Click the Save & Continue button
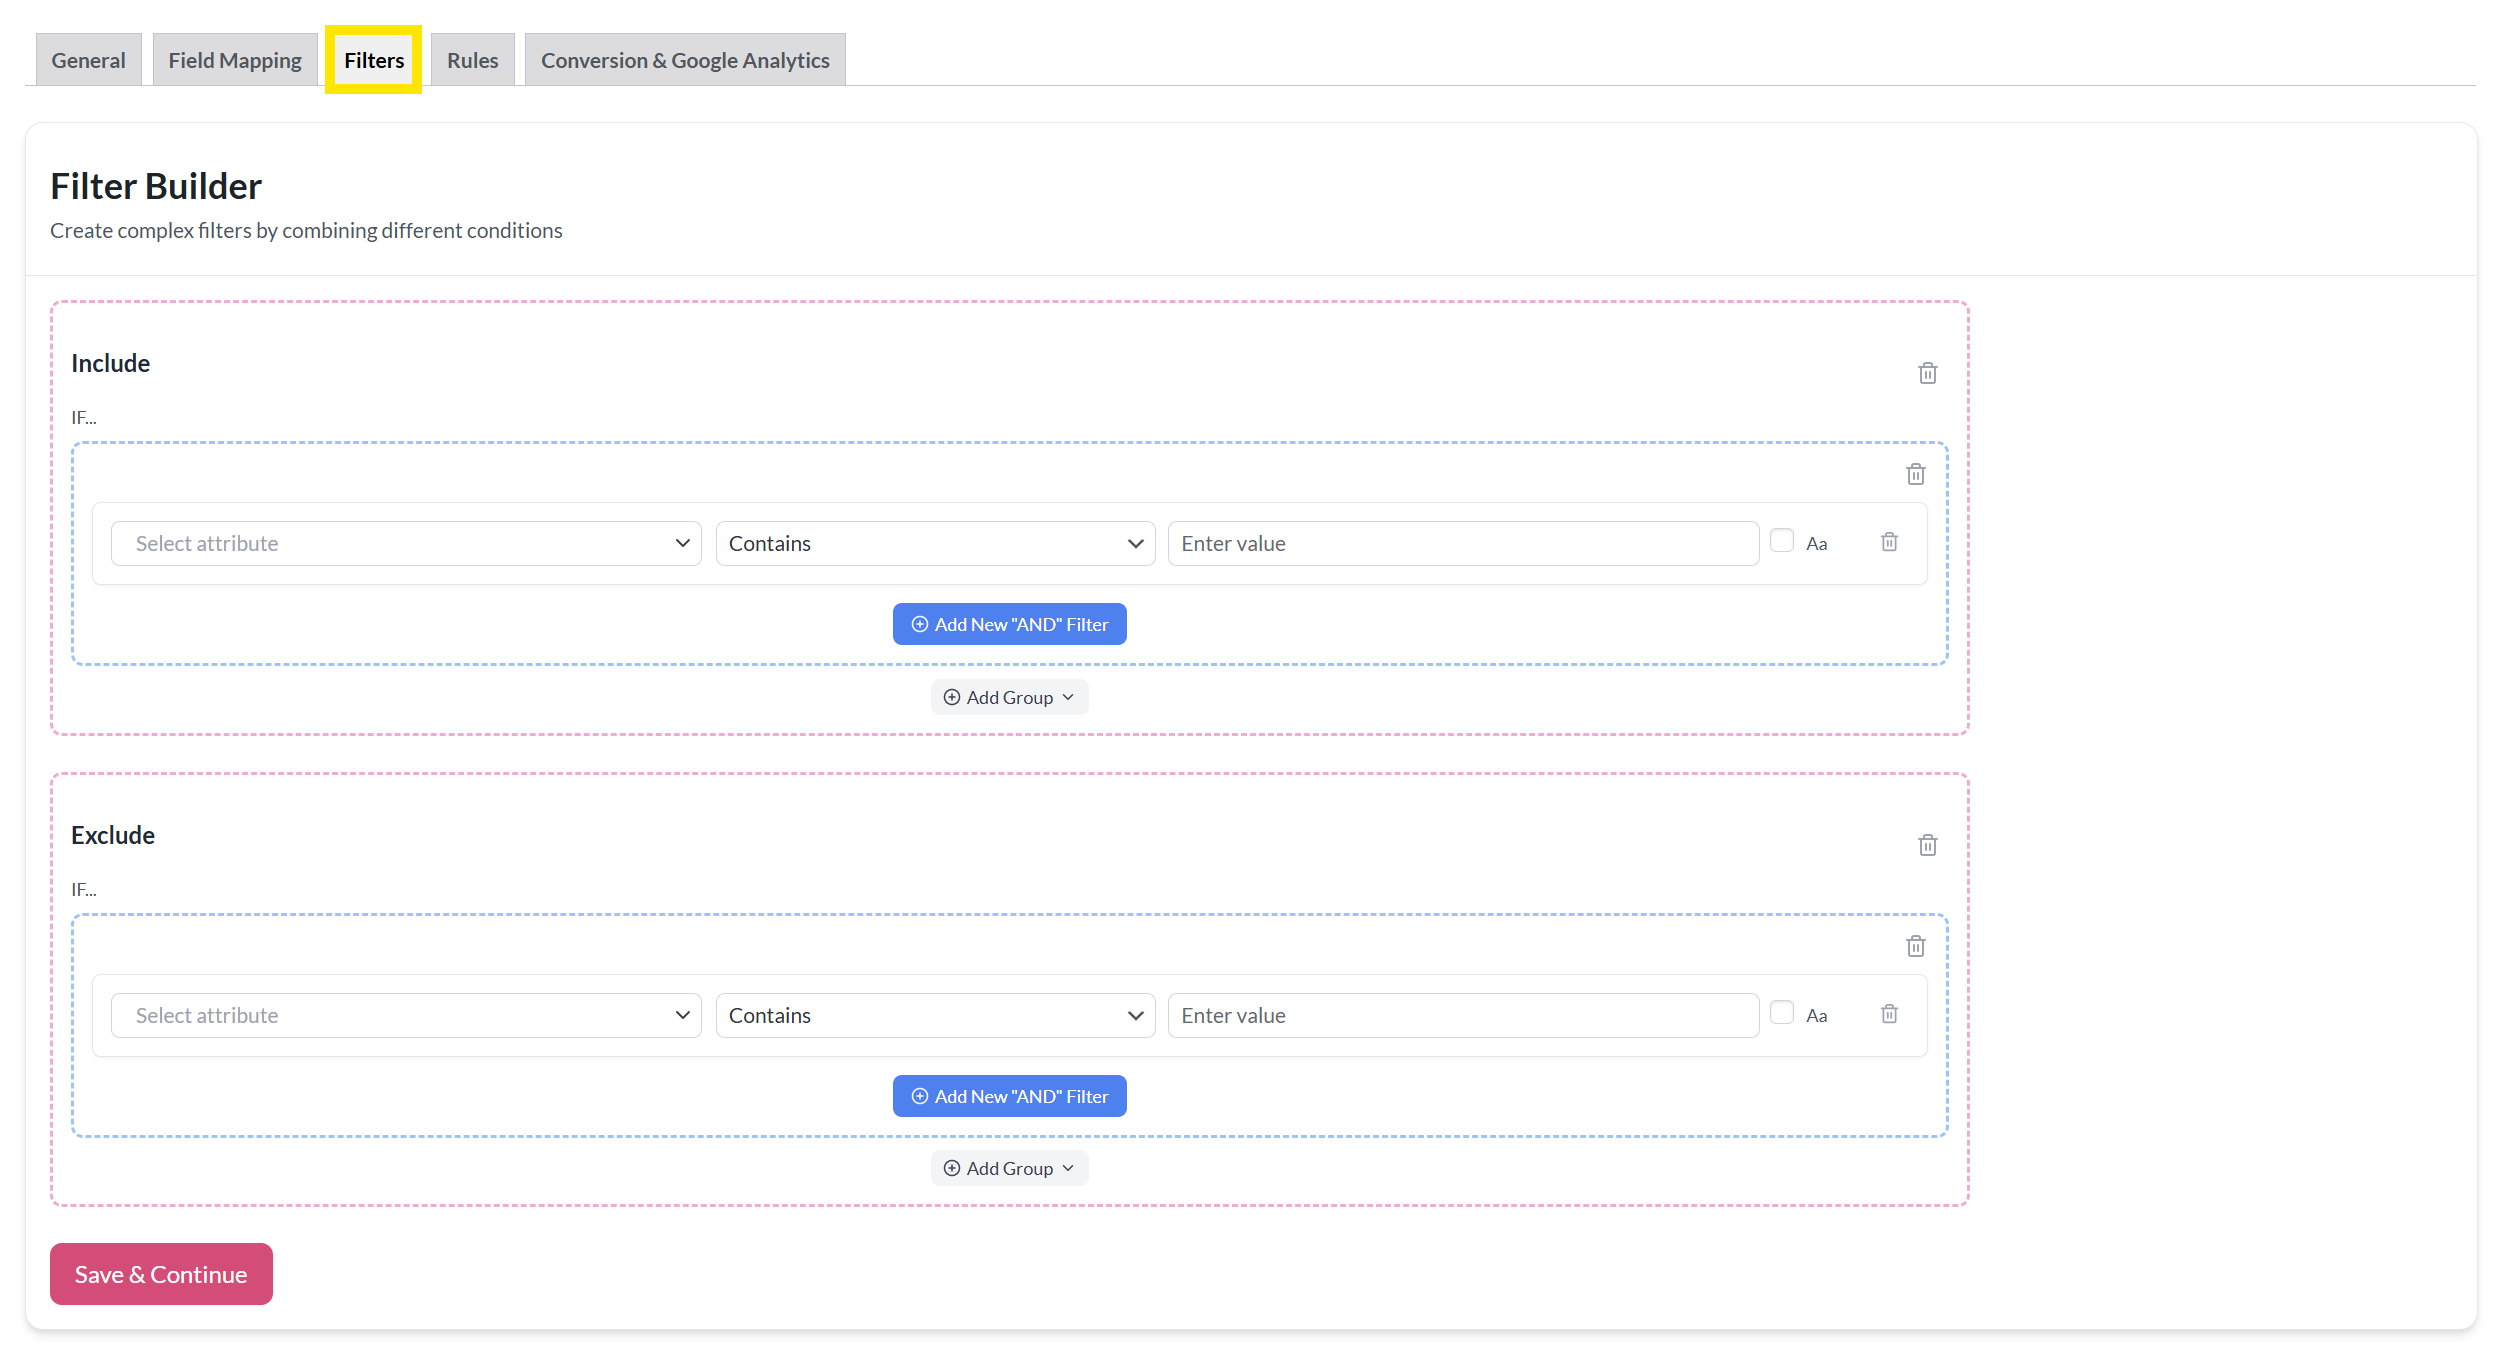This screenshot has height=1346, width=2502. pyautogui.click(x=161, y=1274)
